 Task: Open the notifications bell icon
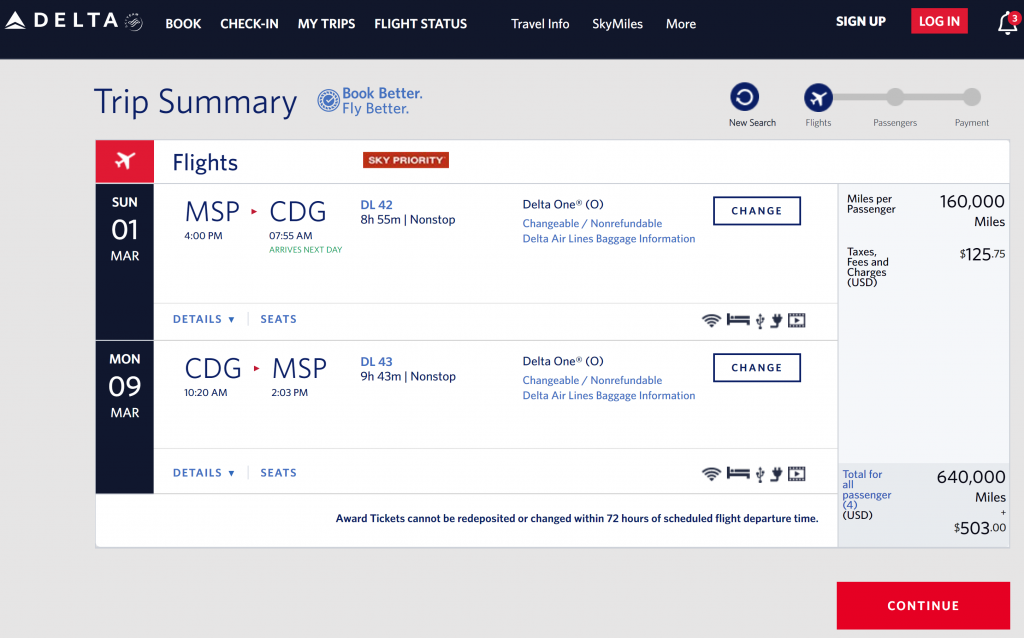1008,23
